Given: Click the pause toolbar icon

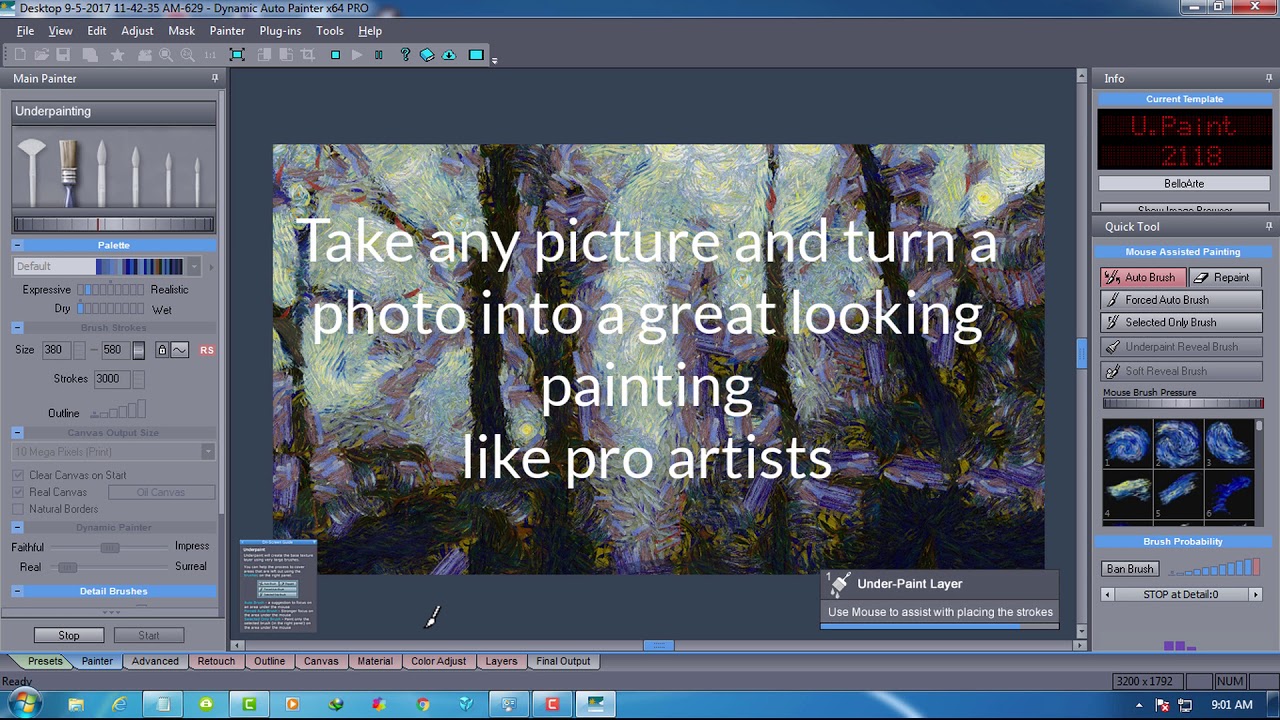Looking at the screenshot, I should point(379,55).
